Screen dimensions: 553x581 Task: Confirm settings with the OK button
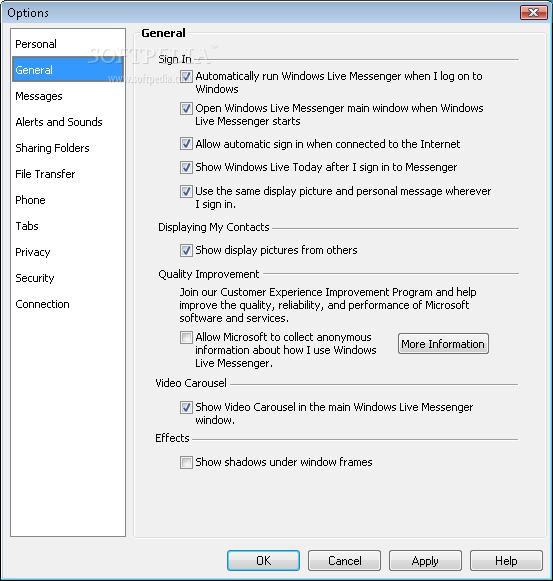tap(263, 561)
